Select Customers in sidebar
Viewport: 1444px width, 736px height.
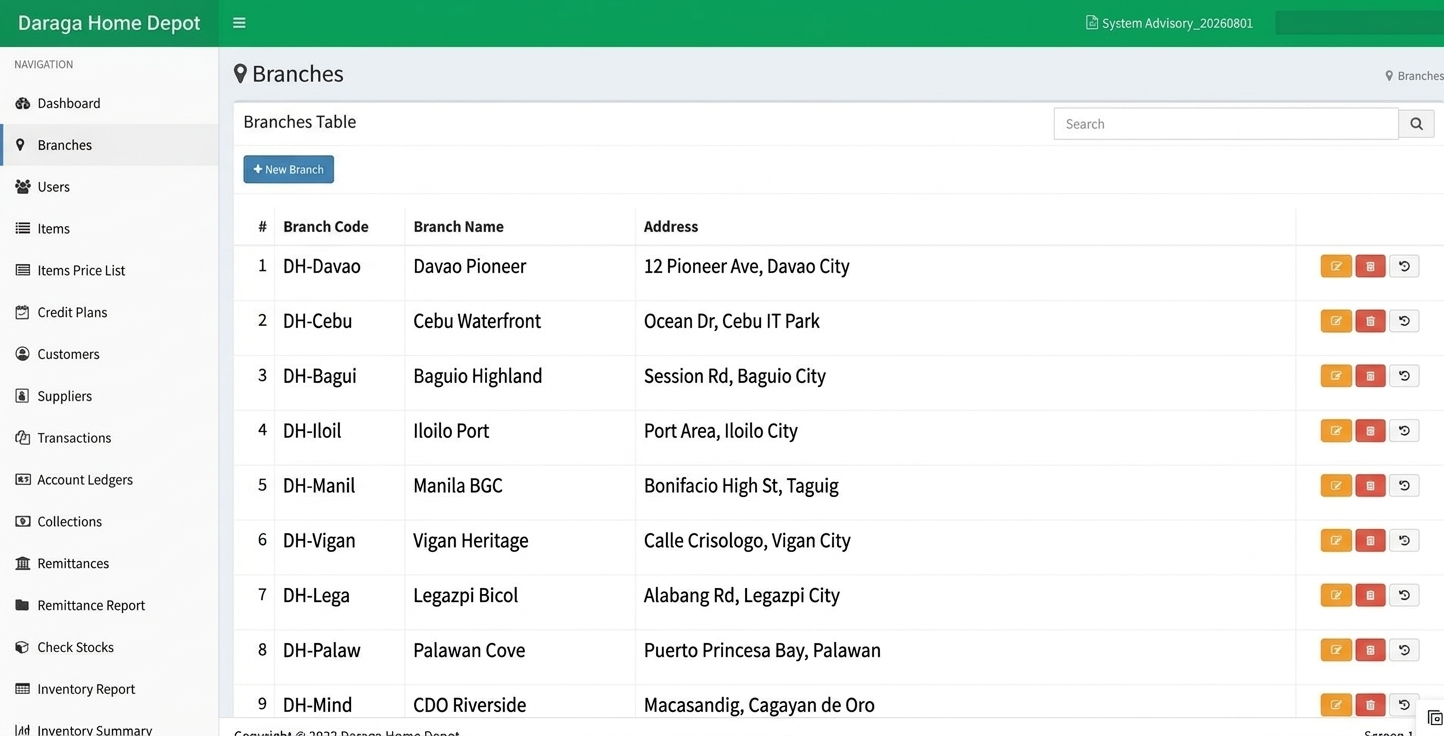coord(109,354)
